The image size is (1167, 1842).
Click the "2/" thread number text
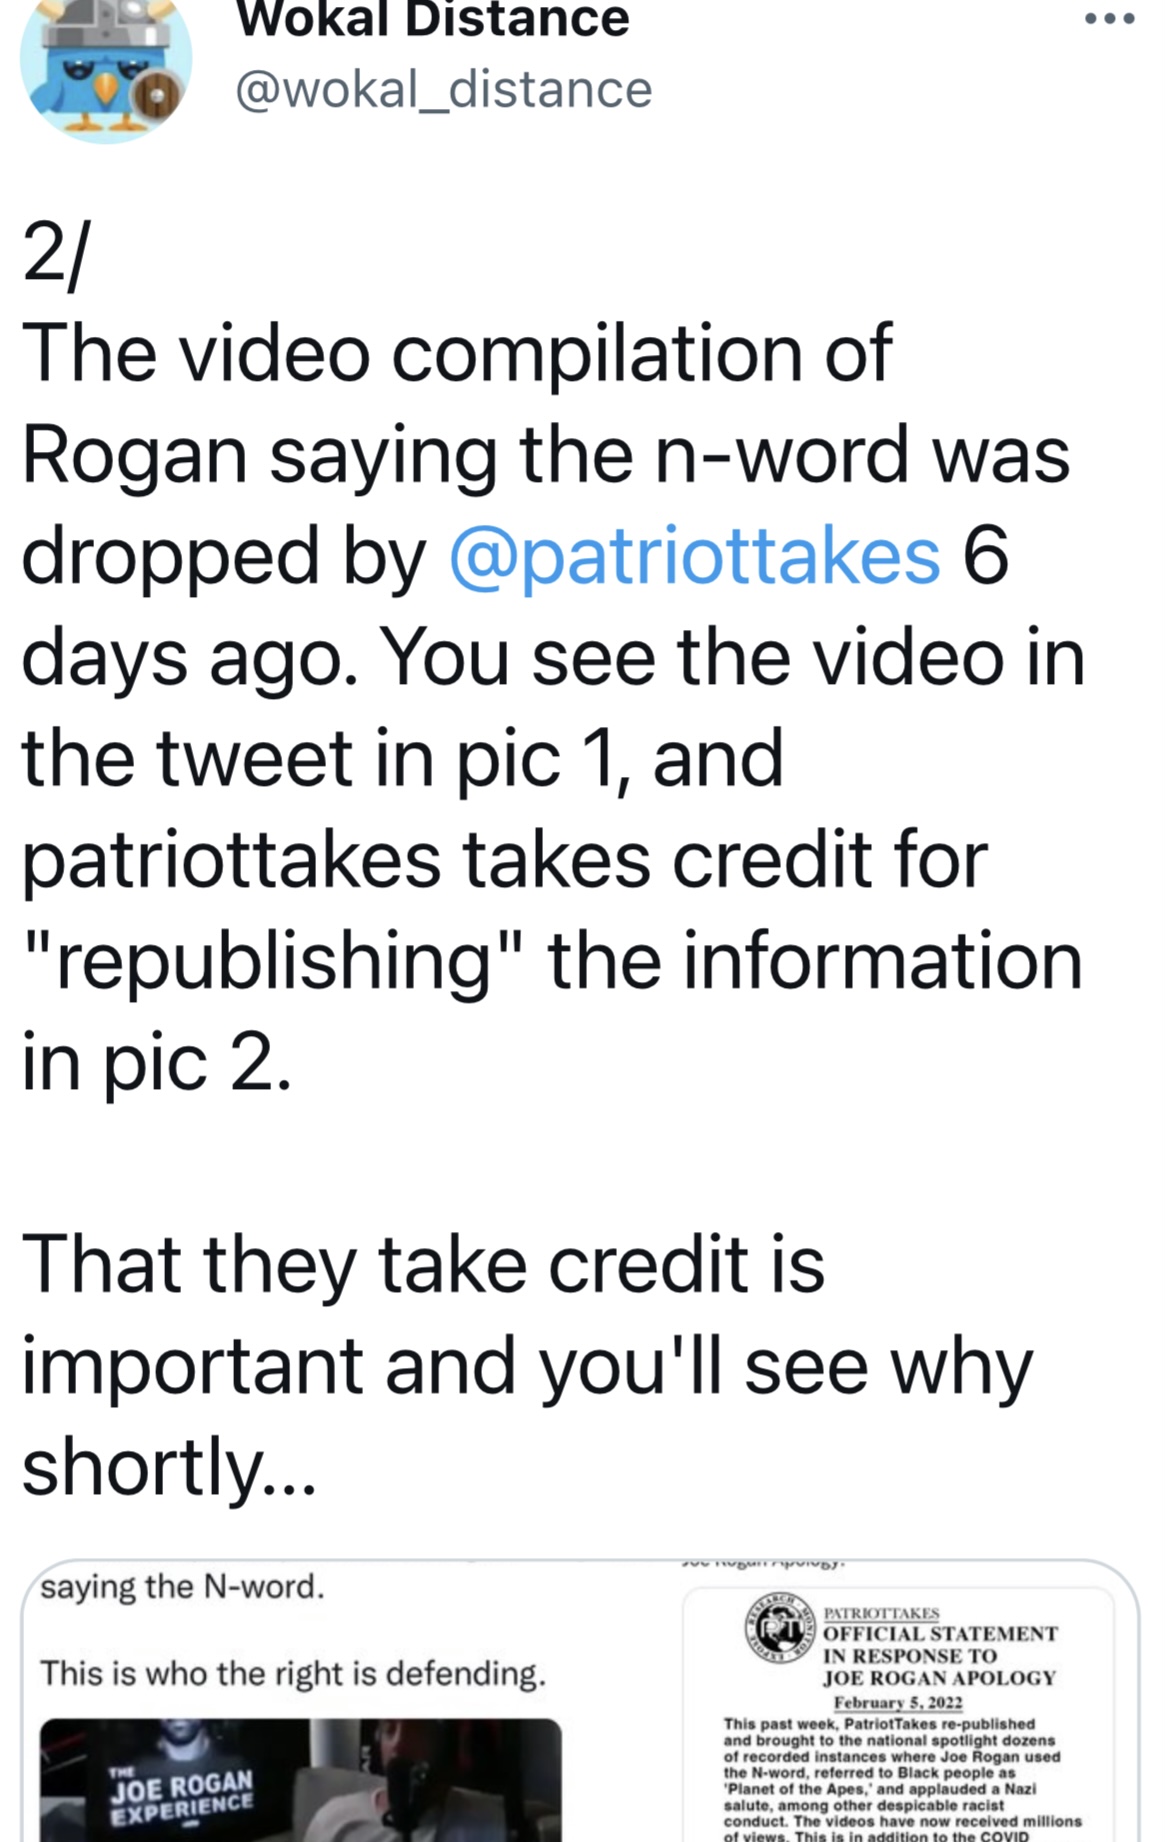point(54,255)
